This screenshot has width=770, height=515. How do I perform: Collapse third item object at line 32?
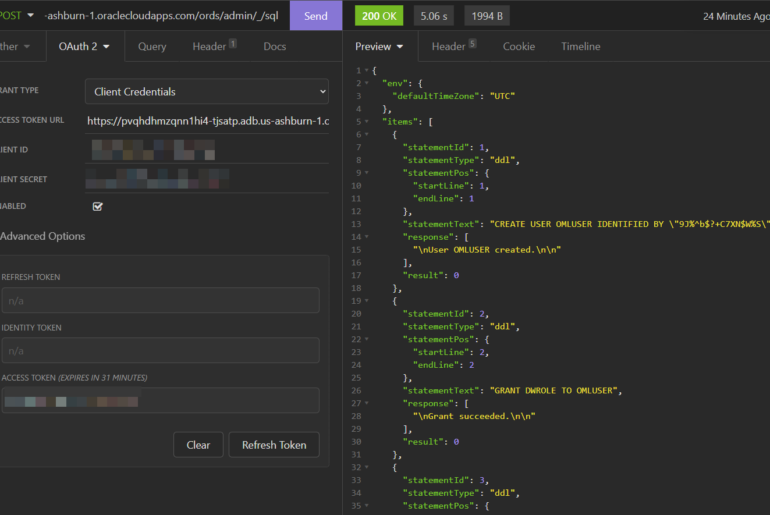(x=366, y=467)
